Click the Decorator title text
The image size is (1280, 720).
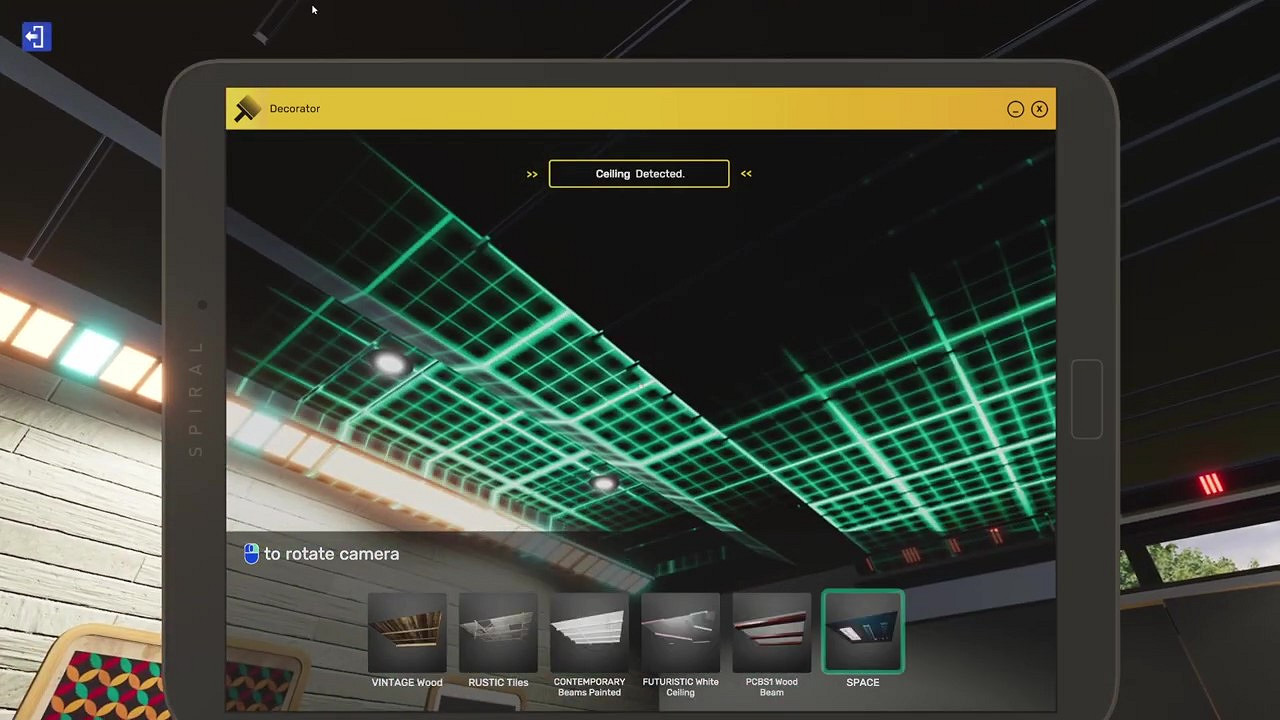click(295, 109)
